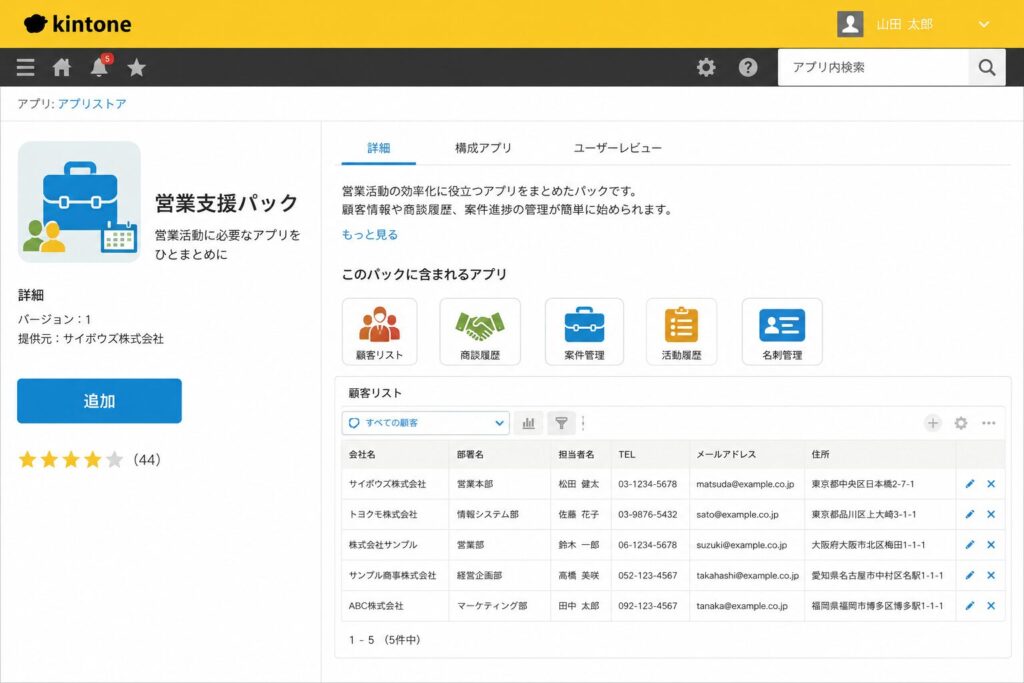Select the 案件管理 briefcase app icon
The image size is (1024, 683).
tap(584, 332)
